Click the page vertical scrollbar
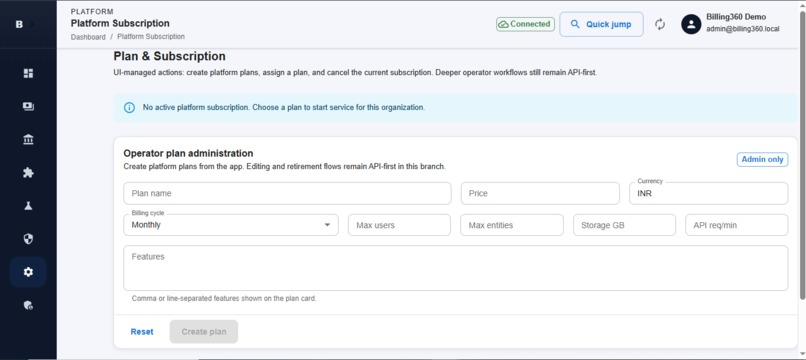The height and width of the screenshot is (360, 806). click(x=802, y=154)
